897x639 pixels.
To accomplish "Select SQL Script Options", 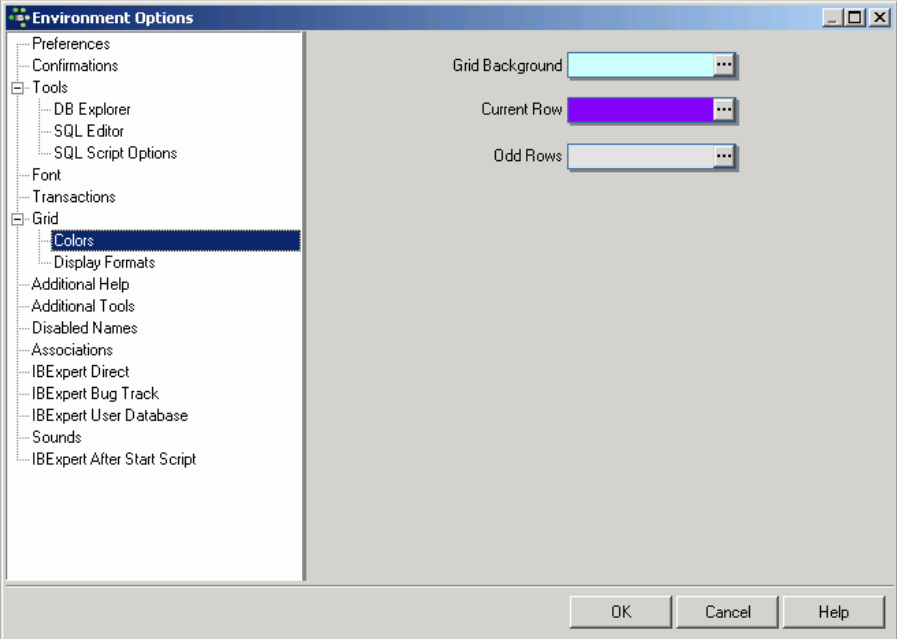I will click(x=116, y=153).
